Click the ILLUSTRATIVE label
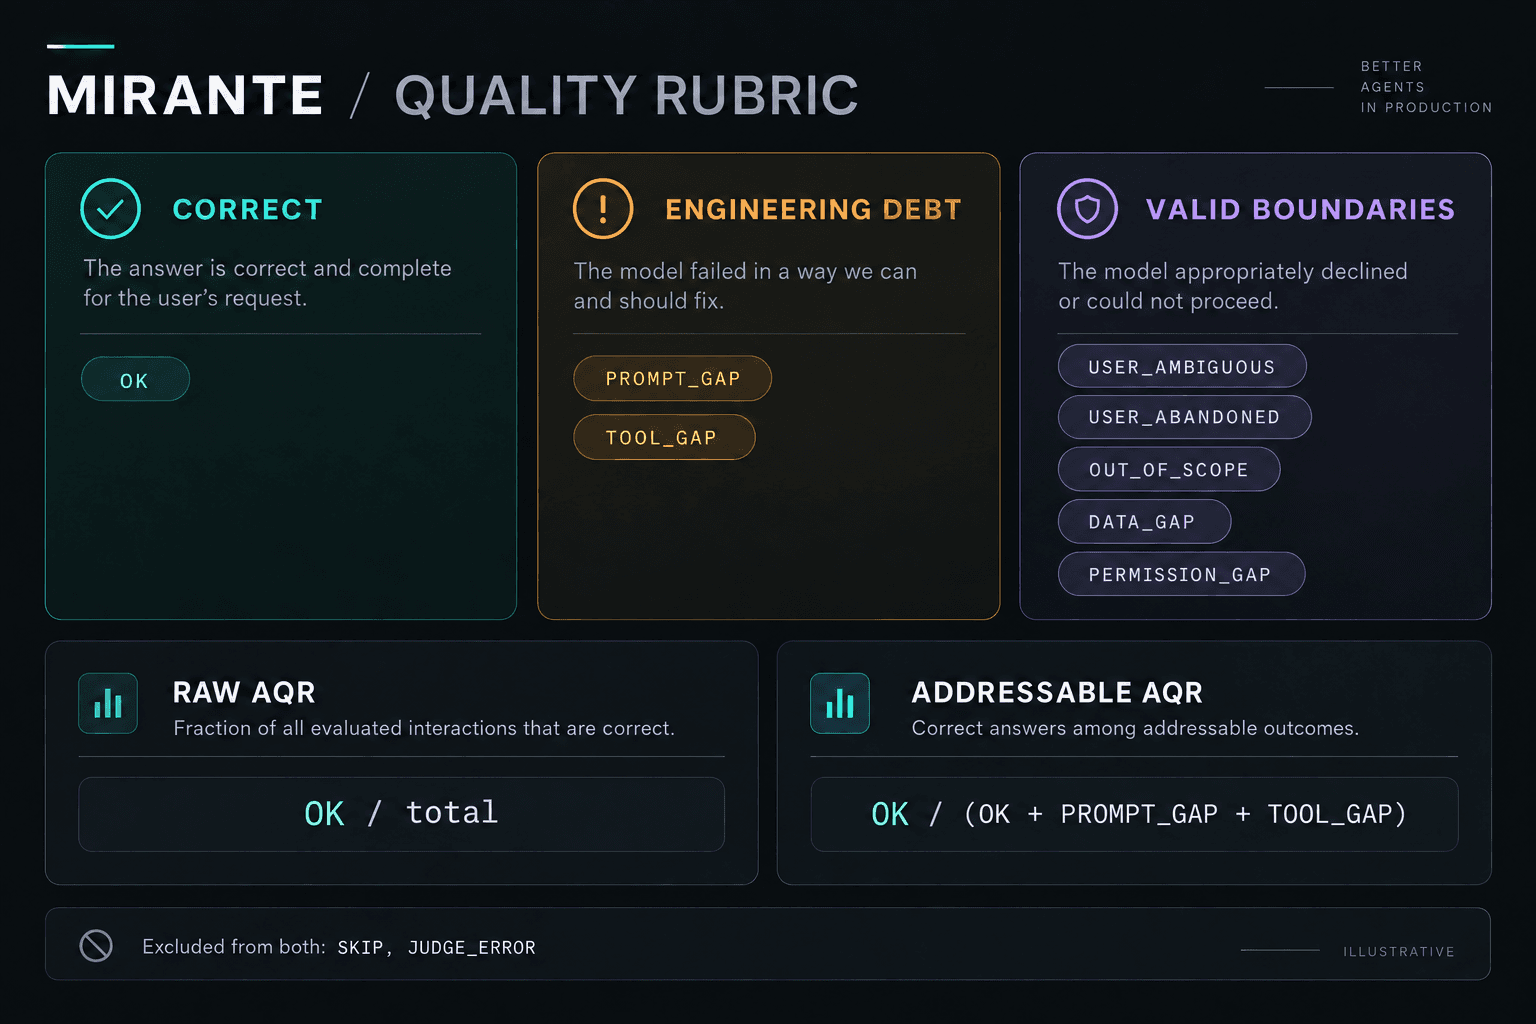Image resolution: width=1536 pixels, height=1024 pixels. pyautogui.click(x=1399, y=951)
